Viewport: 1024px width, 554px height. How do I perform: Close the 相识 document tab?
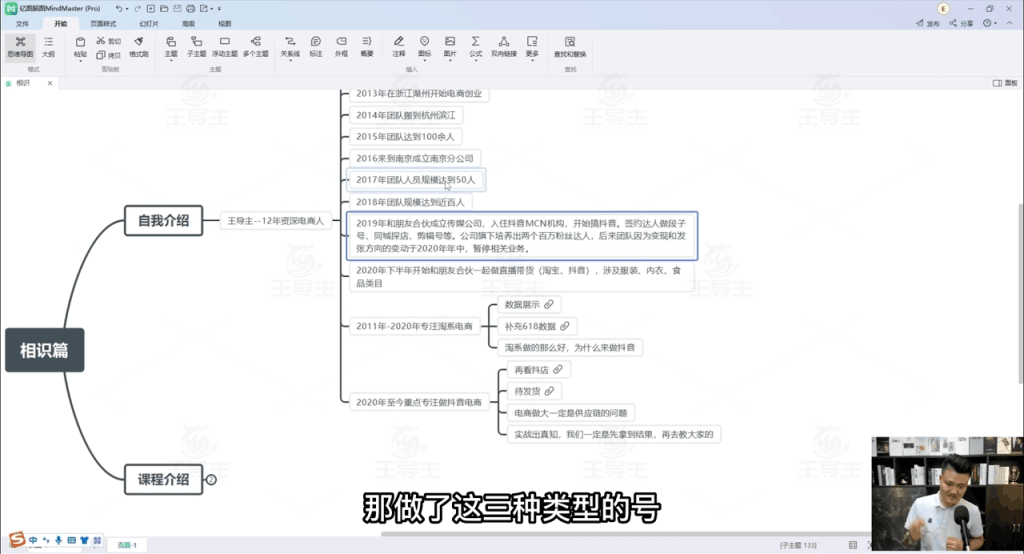click(x=50, y=83)
